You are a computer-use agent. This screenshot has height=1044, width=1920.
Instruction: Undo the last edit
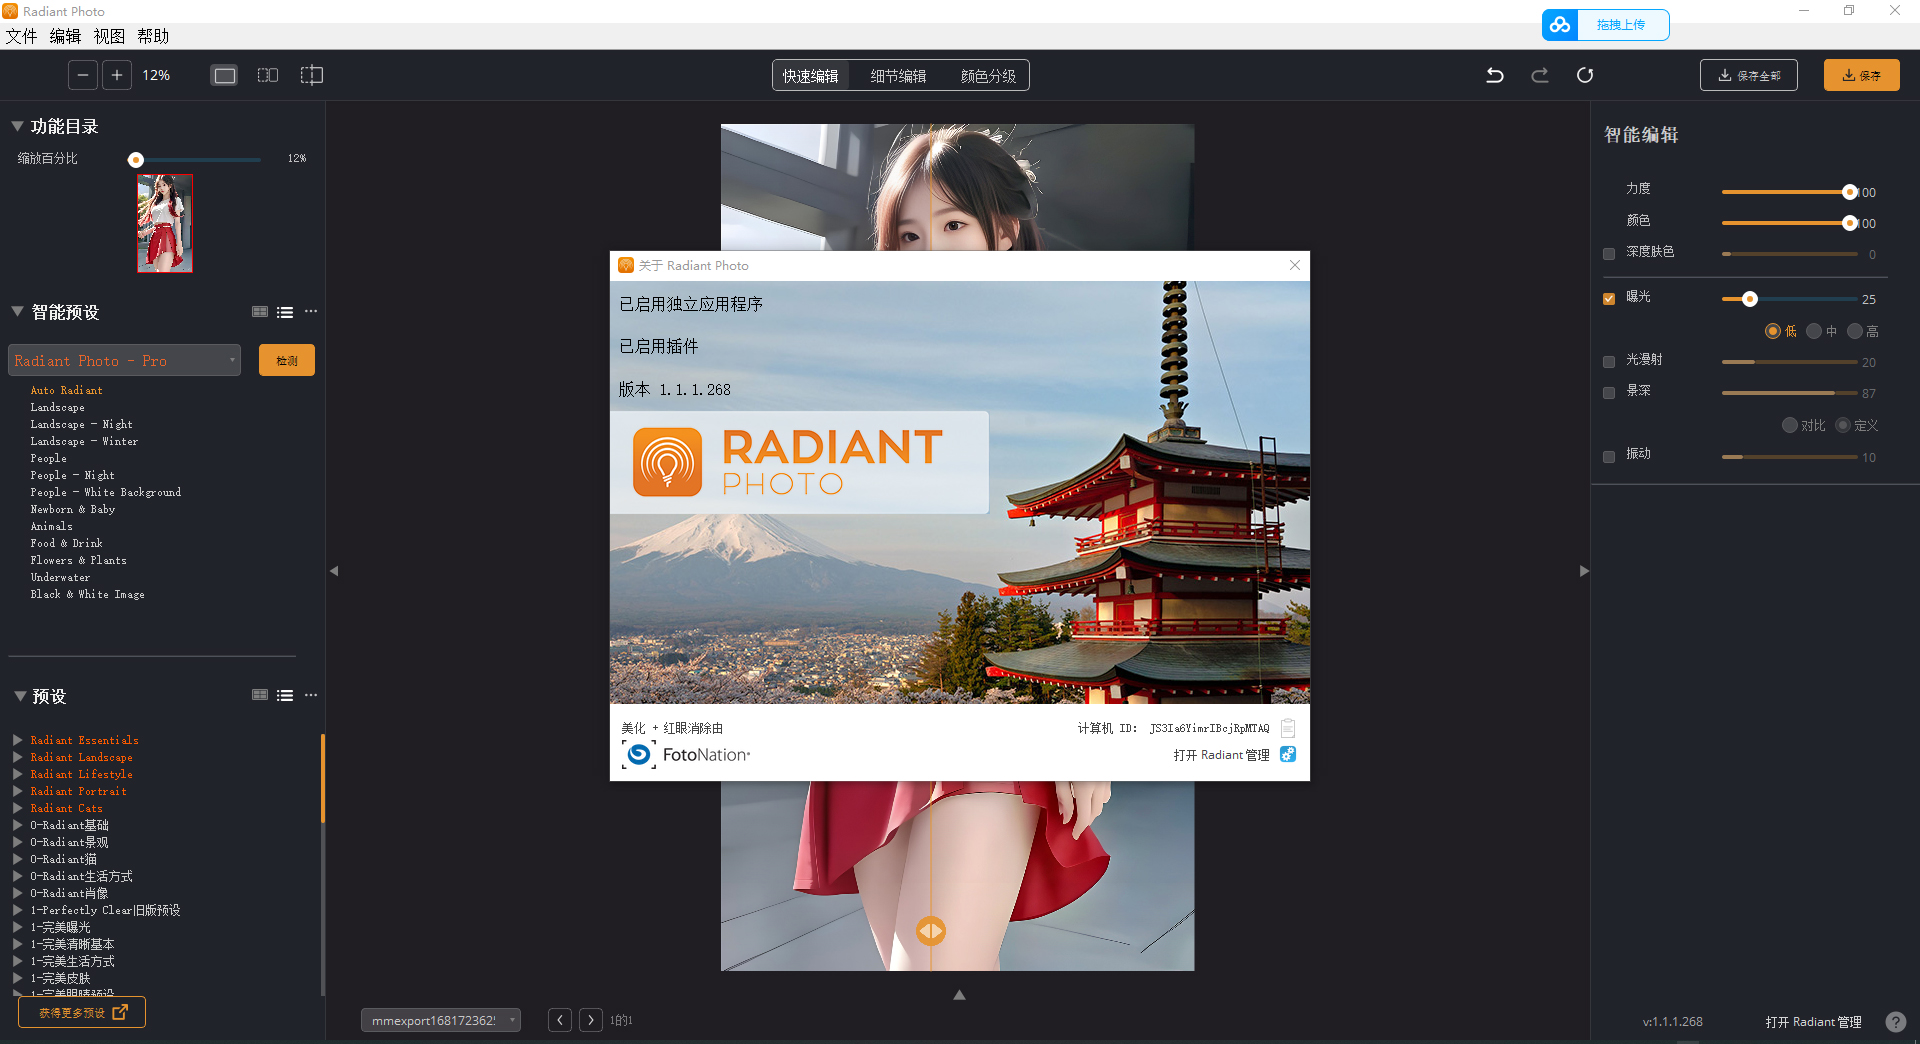coord(1495,75)
